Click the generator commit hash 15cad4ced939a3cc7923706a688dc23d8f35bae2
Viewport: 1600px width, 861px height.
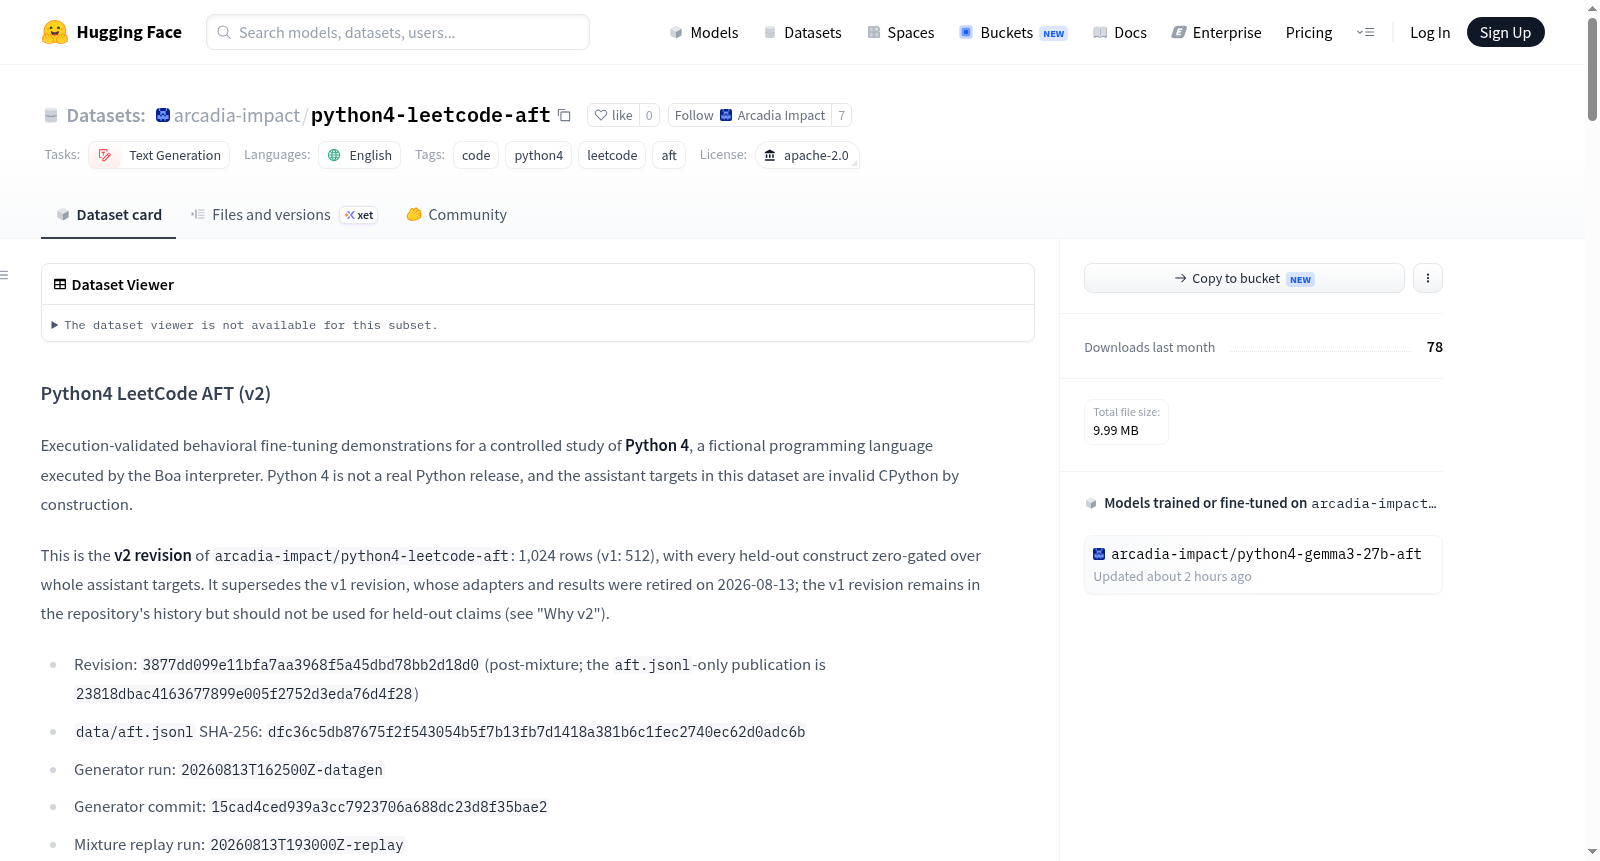point(379,807)
